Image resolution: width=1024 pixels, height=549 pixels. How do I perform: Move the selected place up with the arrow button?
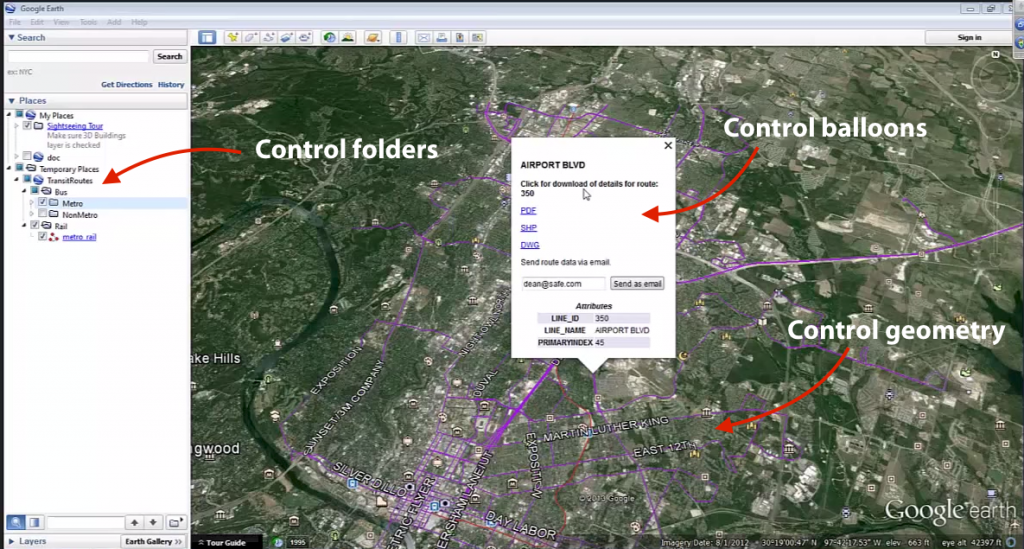tap(134, 522)
